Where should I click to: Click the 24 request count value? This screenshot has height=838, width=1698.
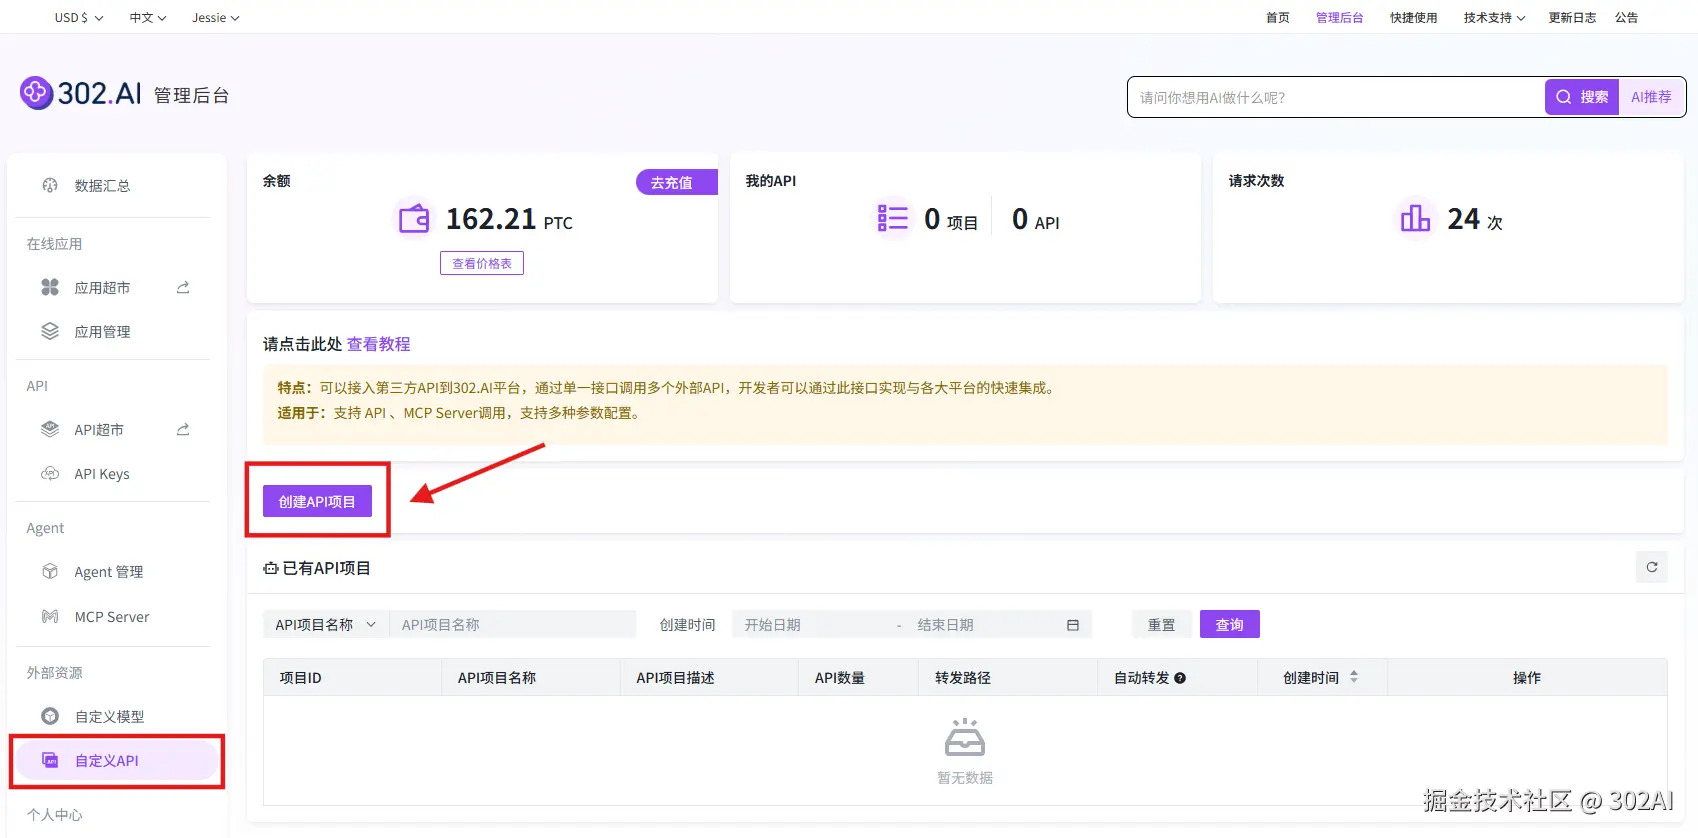click(x=1463, y=218)
